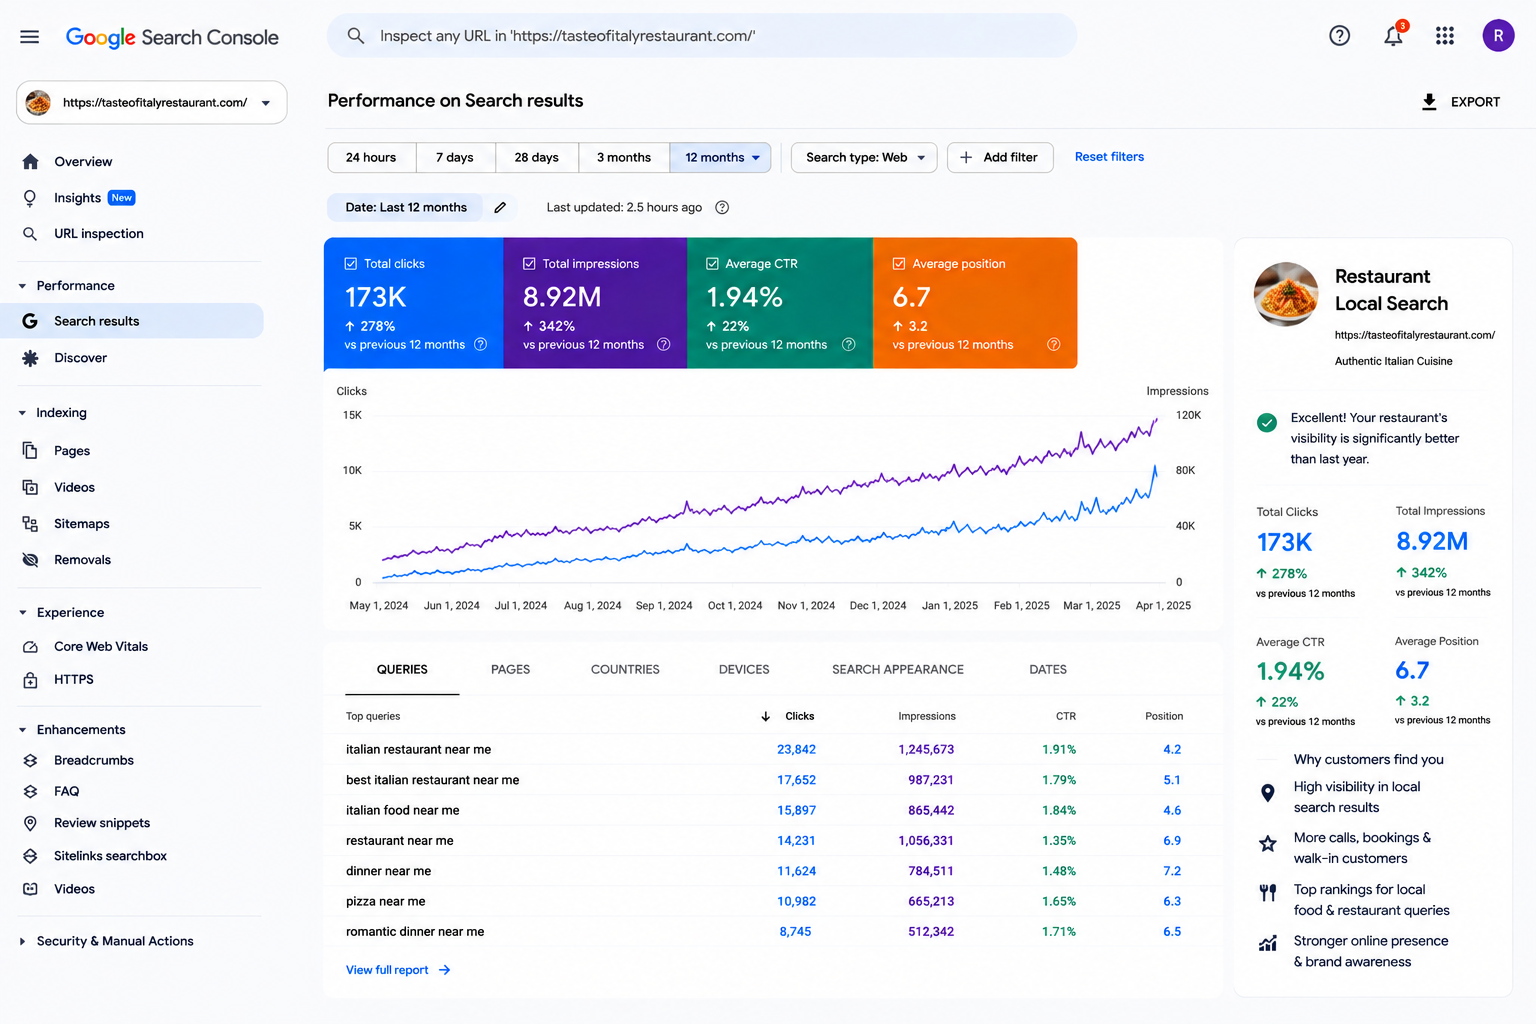The height and width of the screenshot is (1024, 1536).
Task: Click the Review snippets icon
Action: (x=30, y=823)
